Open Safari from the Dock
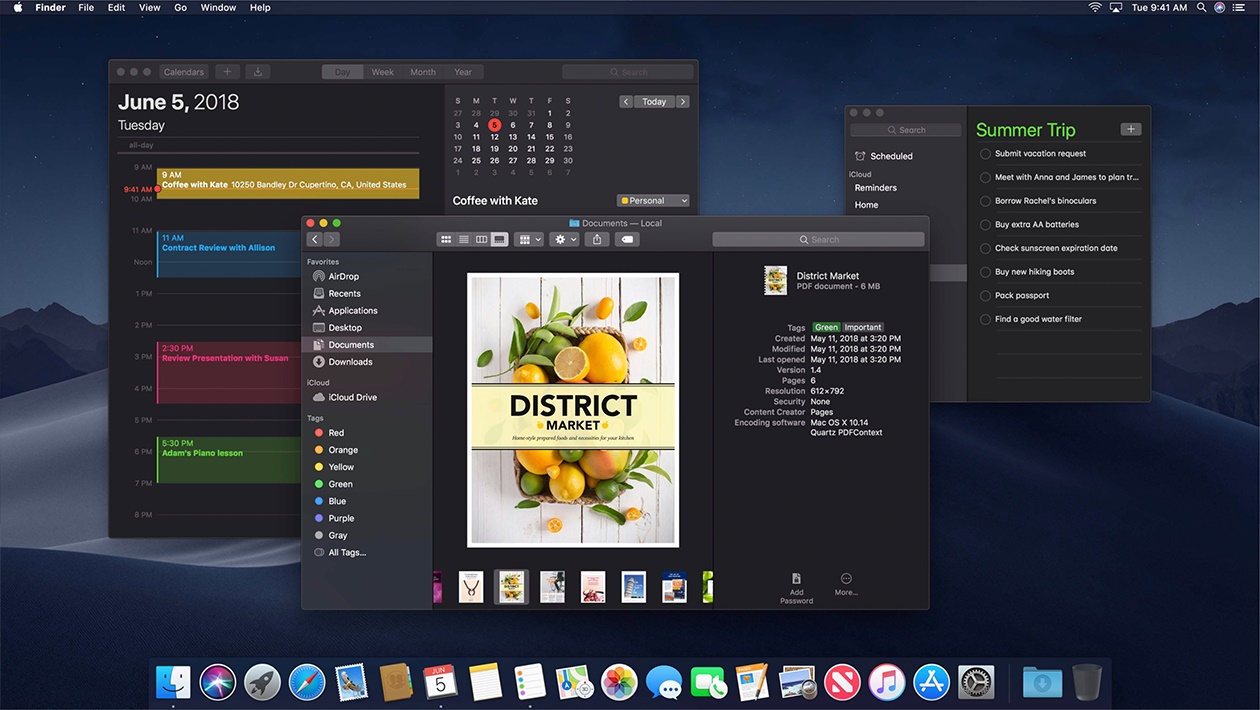 coord(307,682)
